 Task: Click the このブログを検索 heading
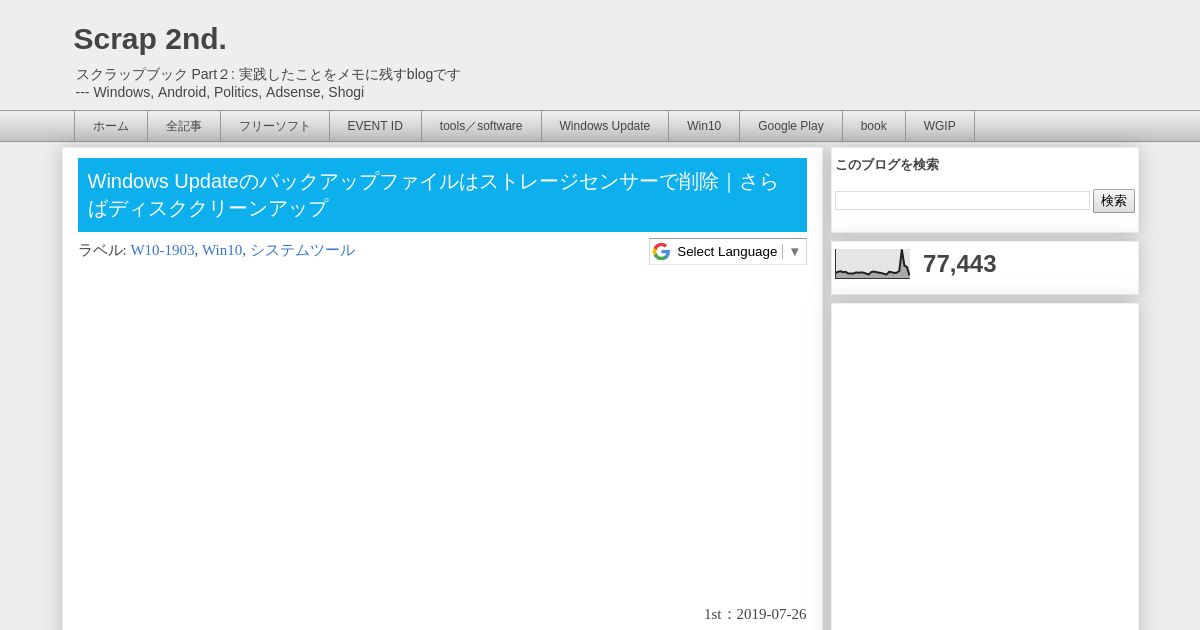coord(887,165)
